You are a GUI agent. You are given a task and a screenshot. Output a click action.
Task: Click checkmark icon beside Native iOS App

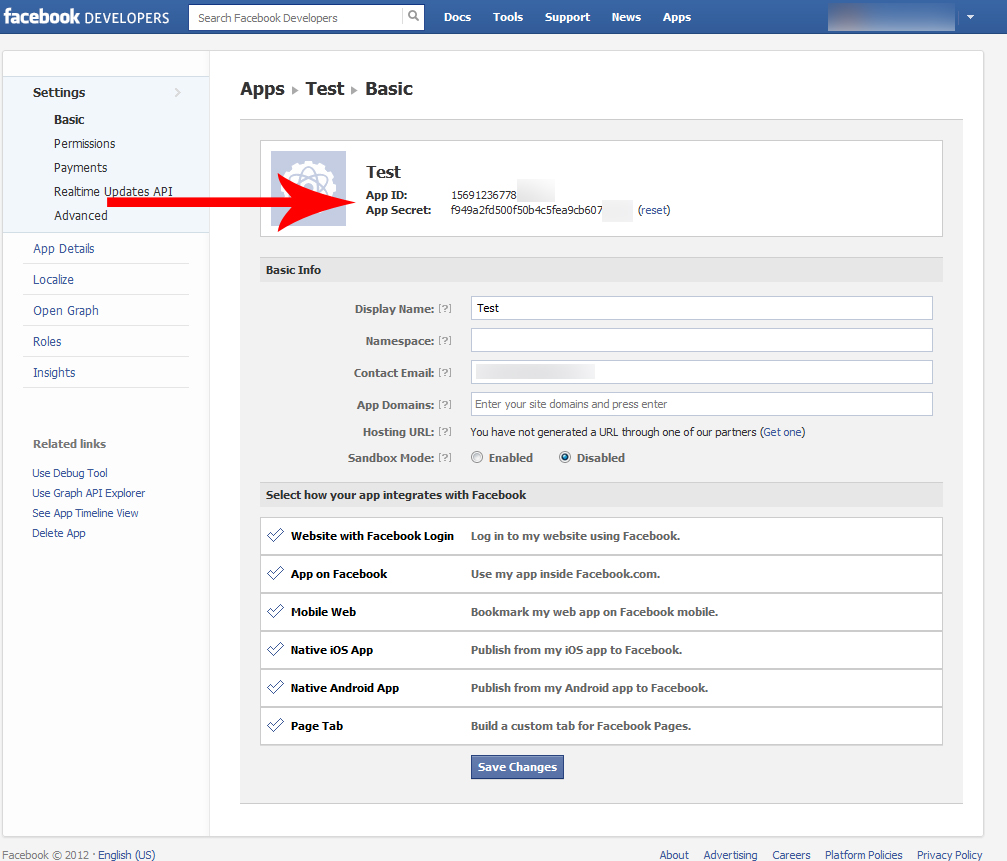[276, 650]
